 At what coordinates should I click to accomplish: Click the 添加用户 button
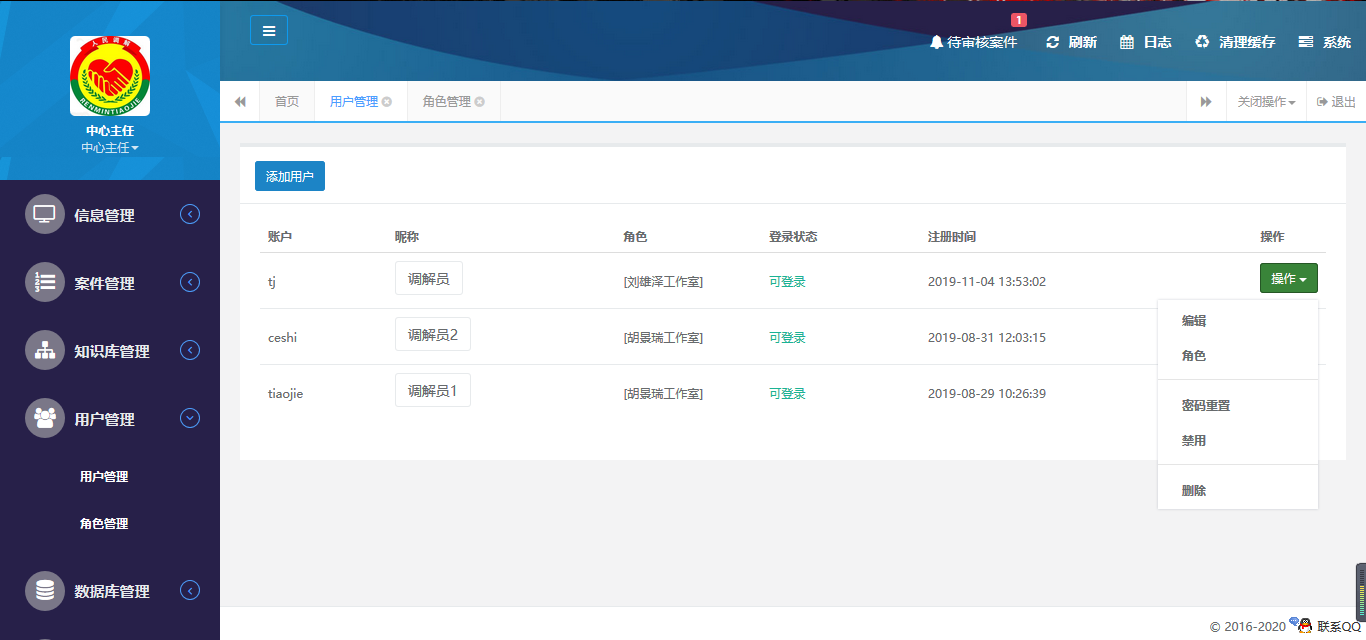pyautogui.click(x=289, y=175)
